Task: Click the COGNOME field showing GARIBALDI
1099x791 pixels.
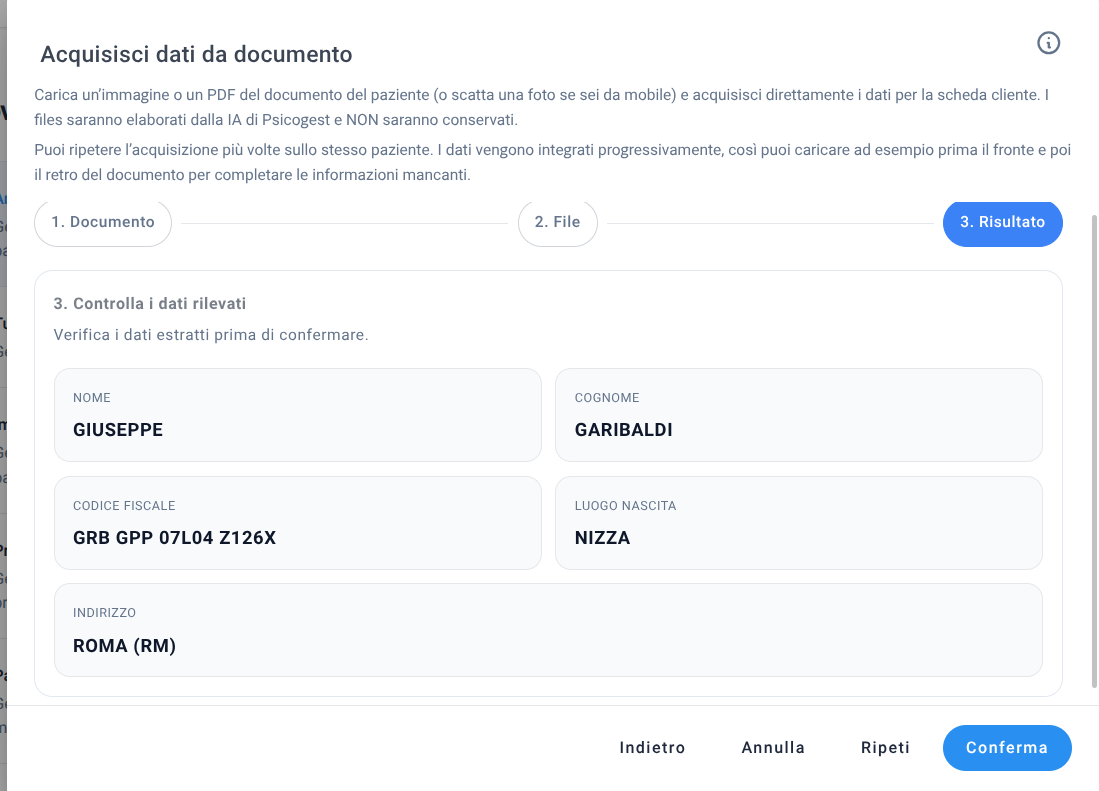Action: pyautogui.click(x=798, y=415)
